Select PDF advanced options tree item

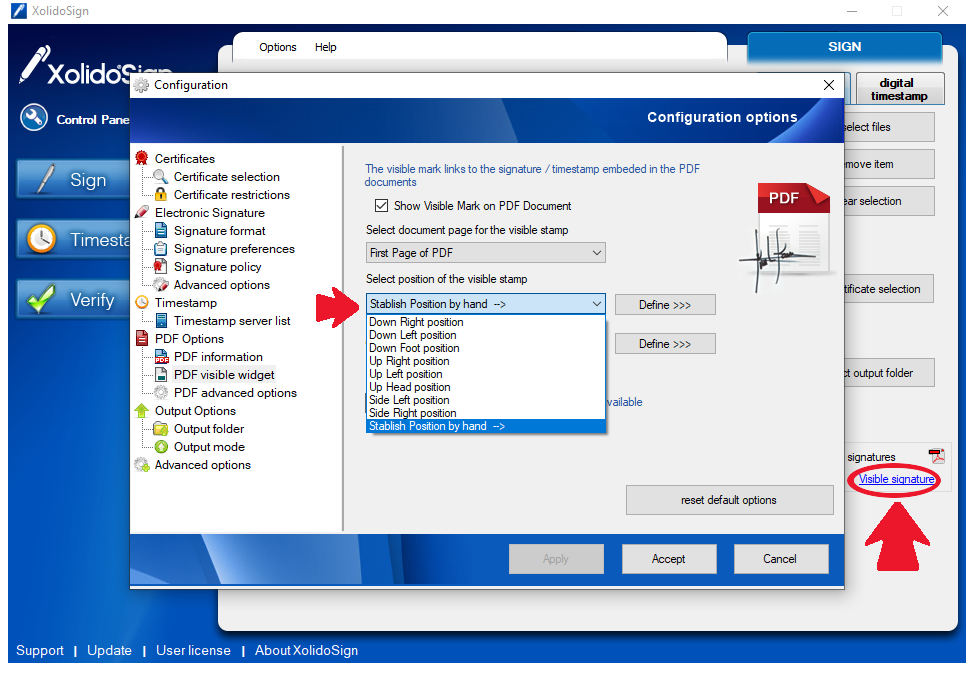point(235,393)
